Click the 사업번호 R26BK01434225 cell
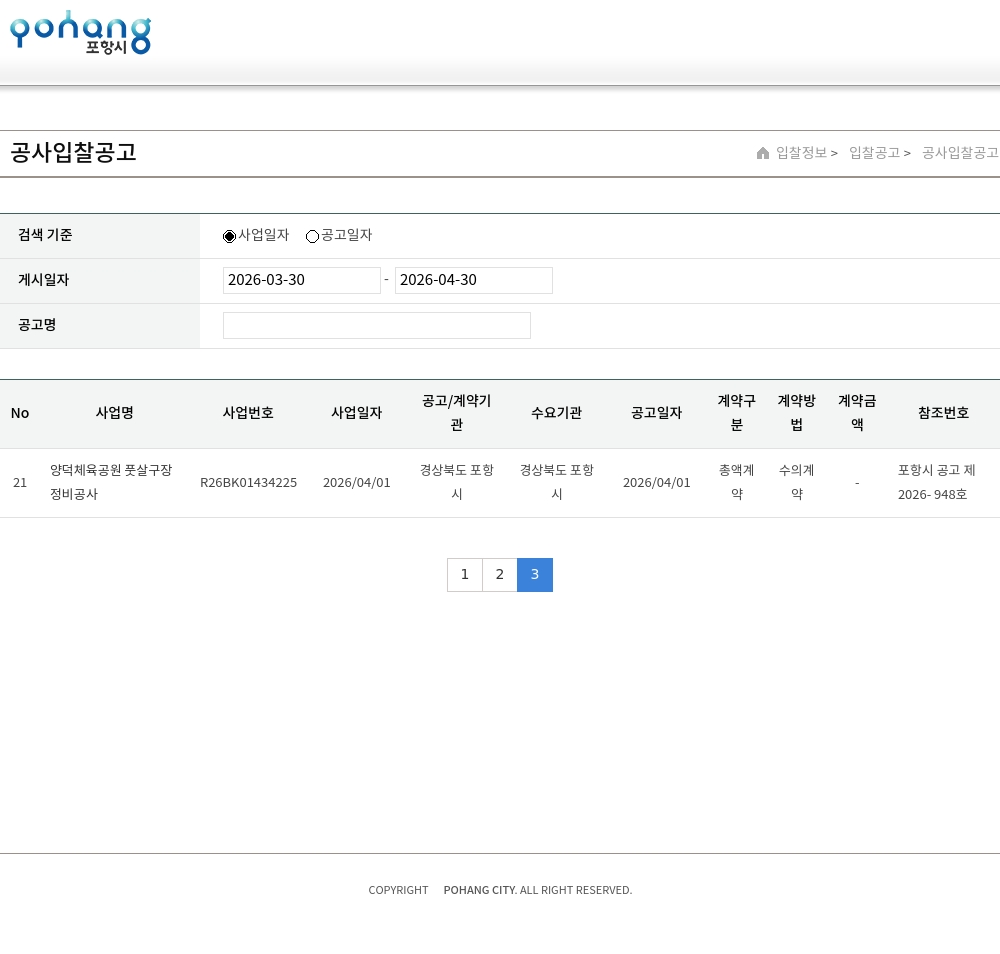Viewport: 1000px width, 954px height. coord(248,482)
